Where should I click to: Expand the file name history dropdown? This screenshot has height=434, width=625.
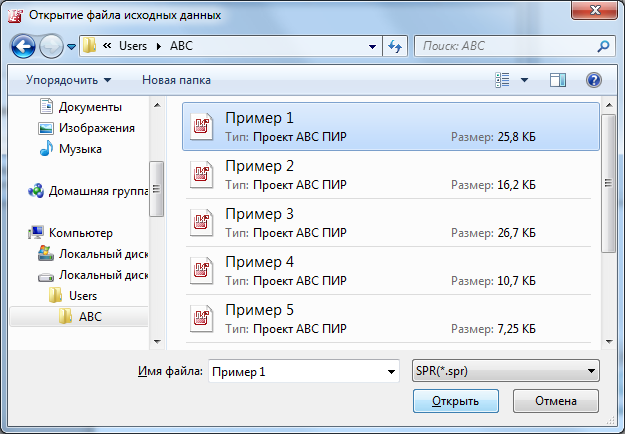pyautogui.click(x=391, y=371)
